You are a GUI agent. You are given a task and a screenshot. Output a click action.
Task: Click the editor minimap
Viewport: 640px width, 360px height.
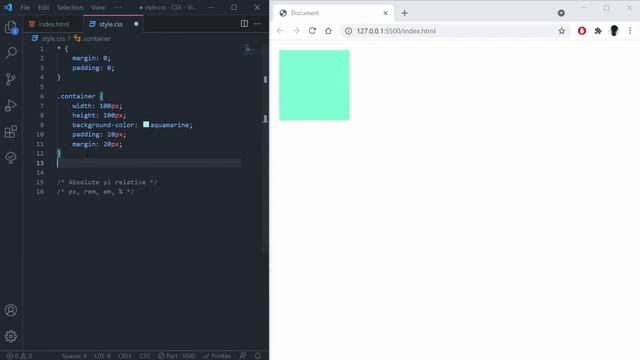pyautogui.click(x=250, y=50)
